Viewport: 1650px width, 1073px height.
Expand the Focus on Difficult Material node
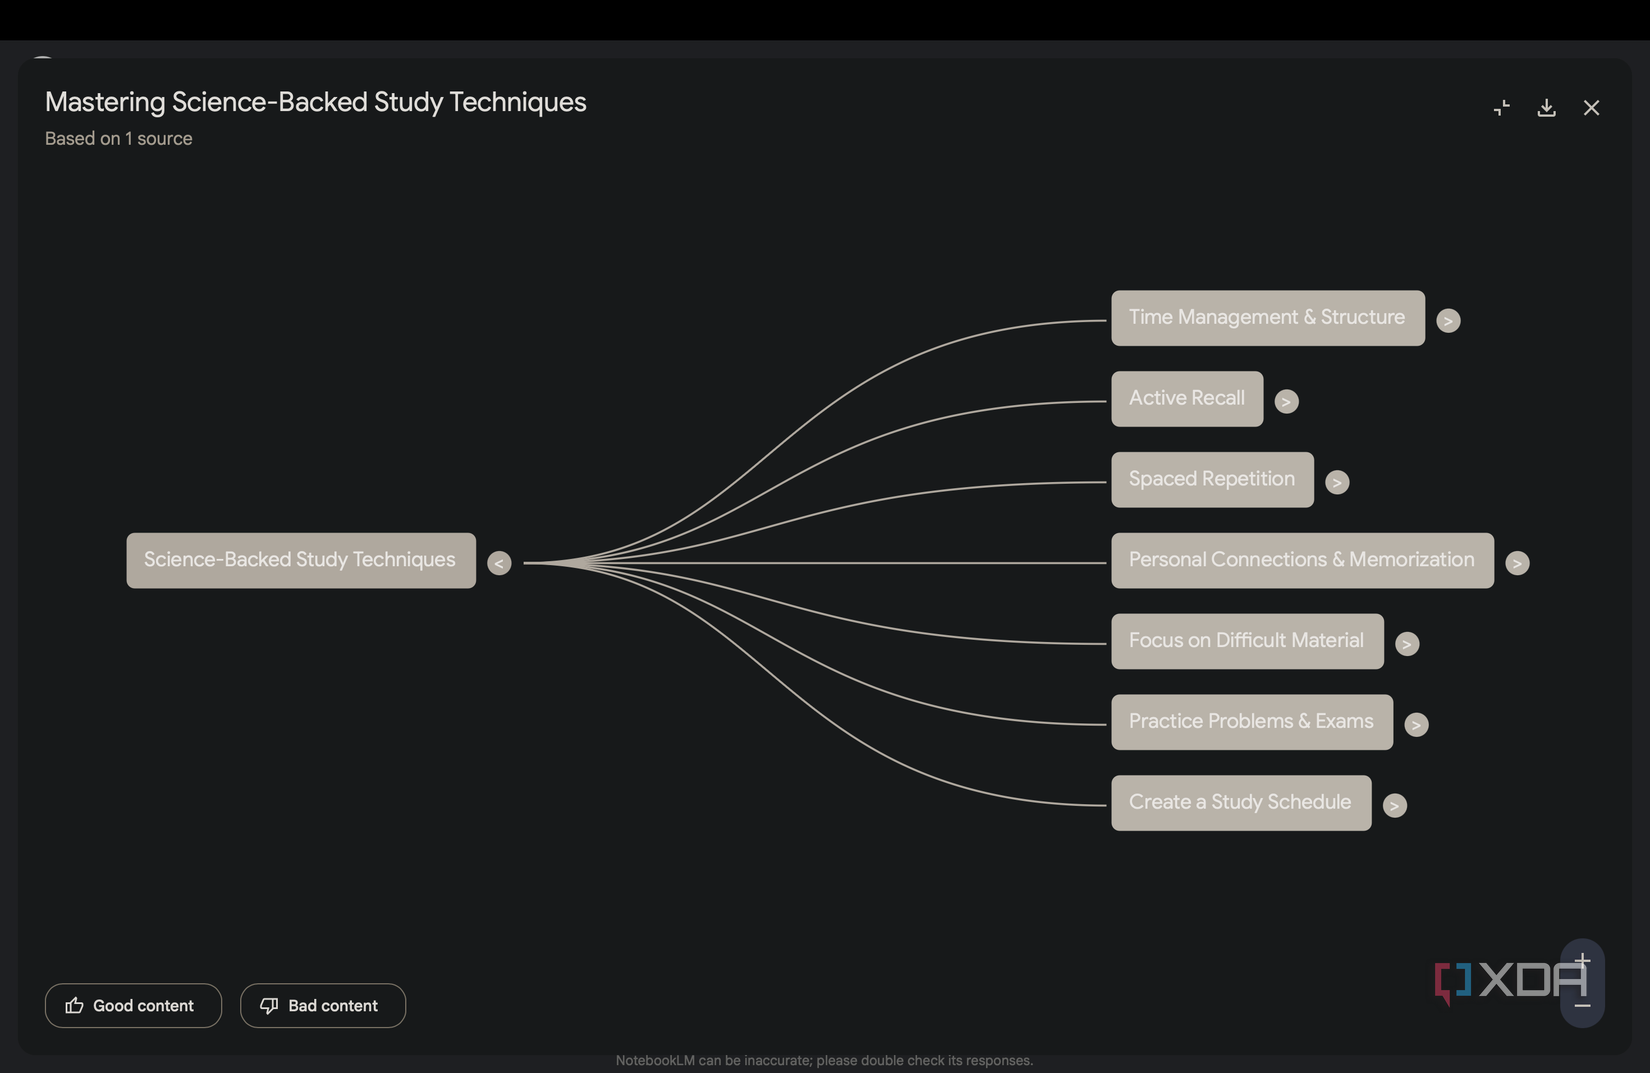click(x=1407, y=644)
